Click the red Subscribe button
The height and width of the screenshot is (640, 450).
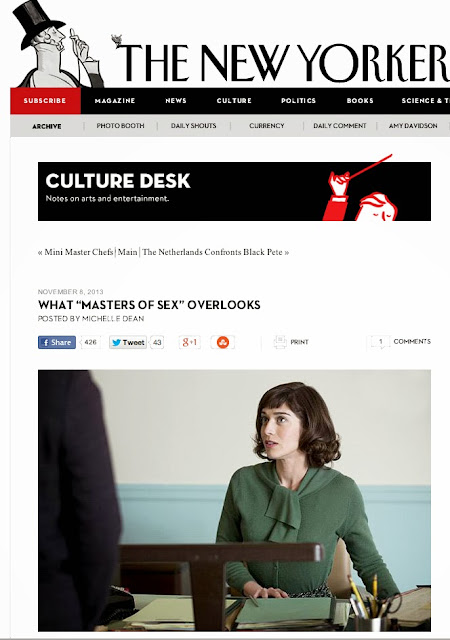pos(45,100)
